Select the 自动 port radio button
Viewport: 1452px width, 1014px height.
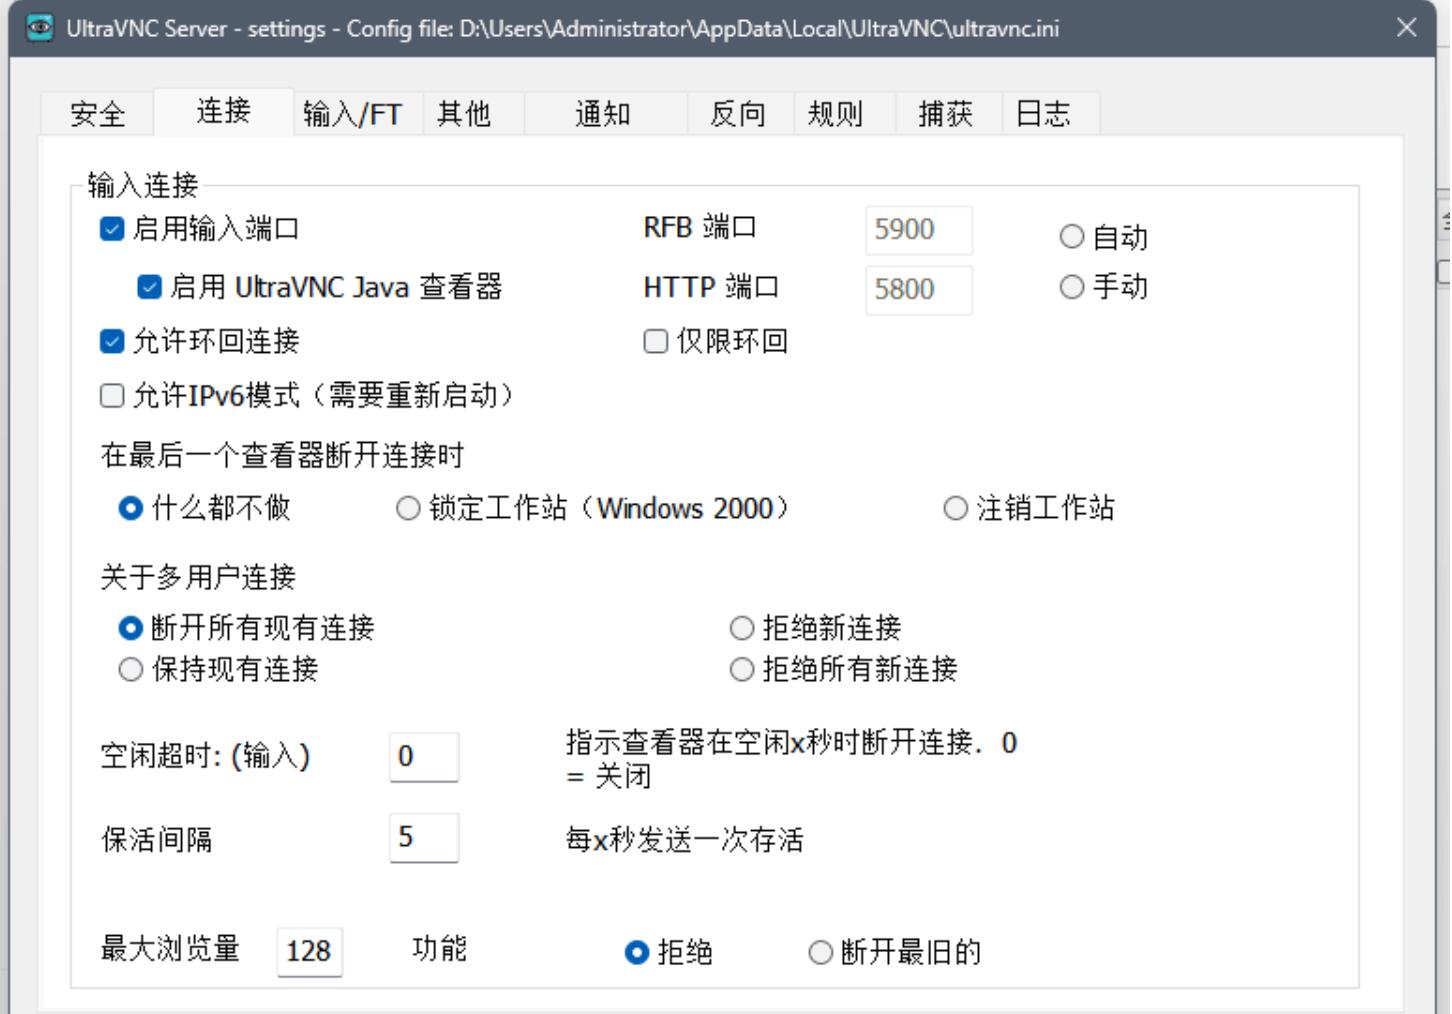click(x=1072, y=237)
